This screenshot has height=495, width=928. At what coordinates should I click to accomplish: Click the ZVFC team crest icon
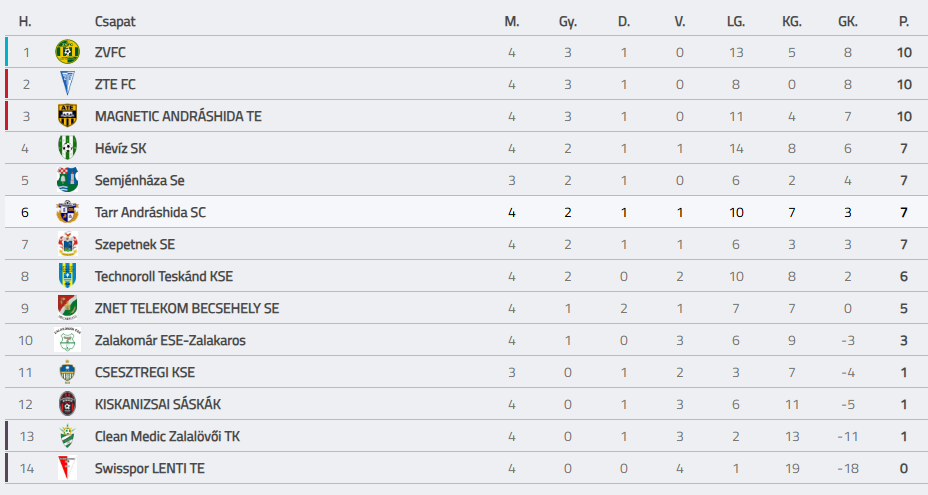(x=67, y=52)
